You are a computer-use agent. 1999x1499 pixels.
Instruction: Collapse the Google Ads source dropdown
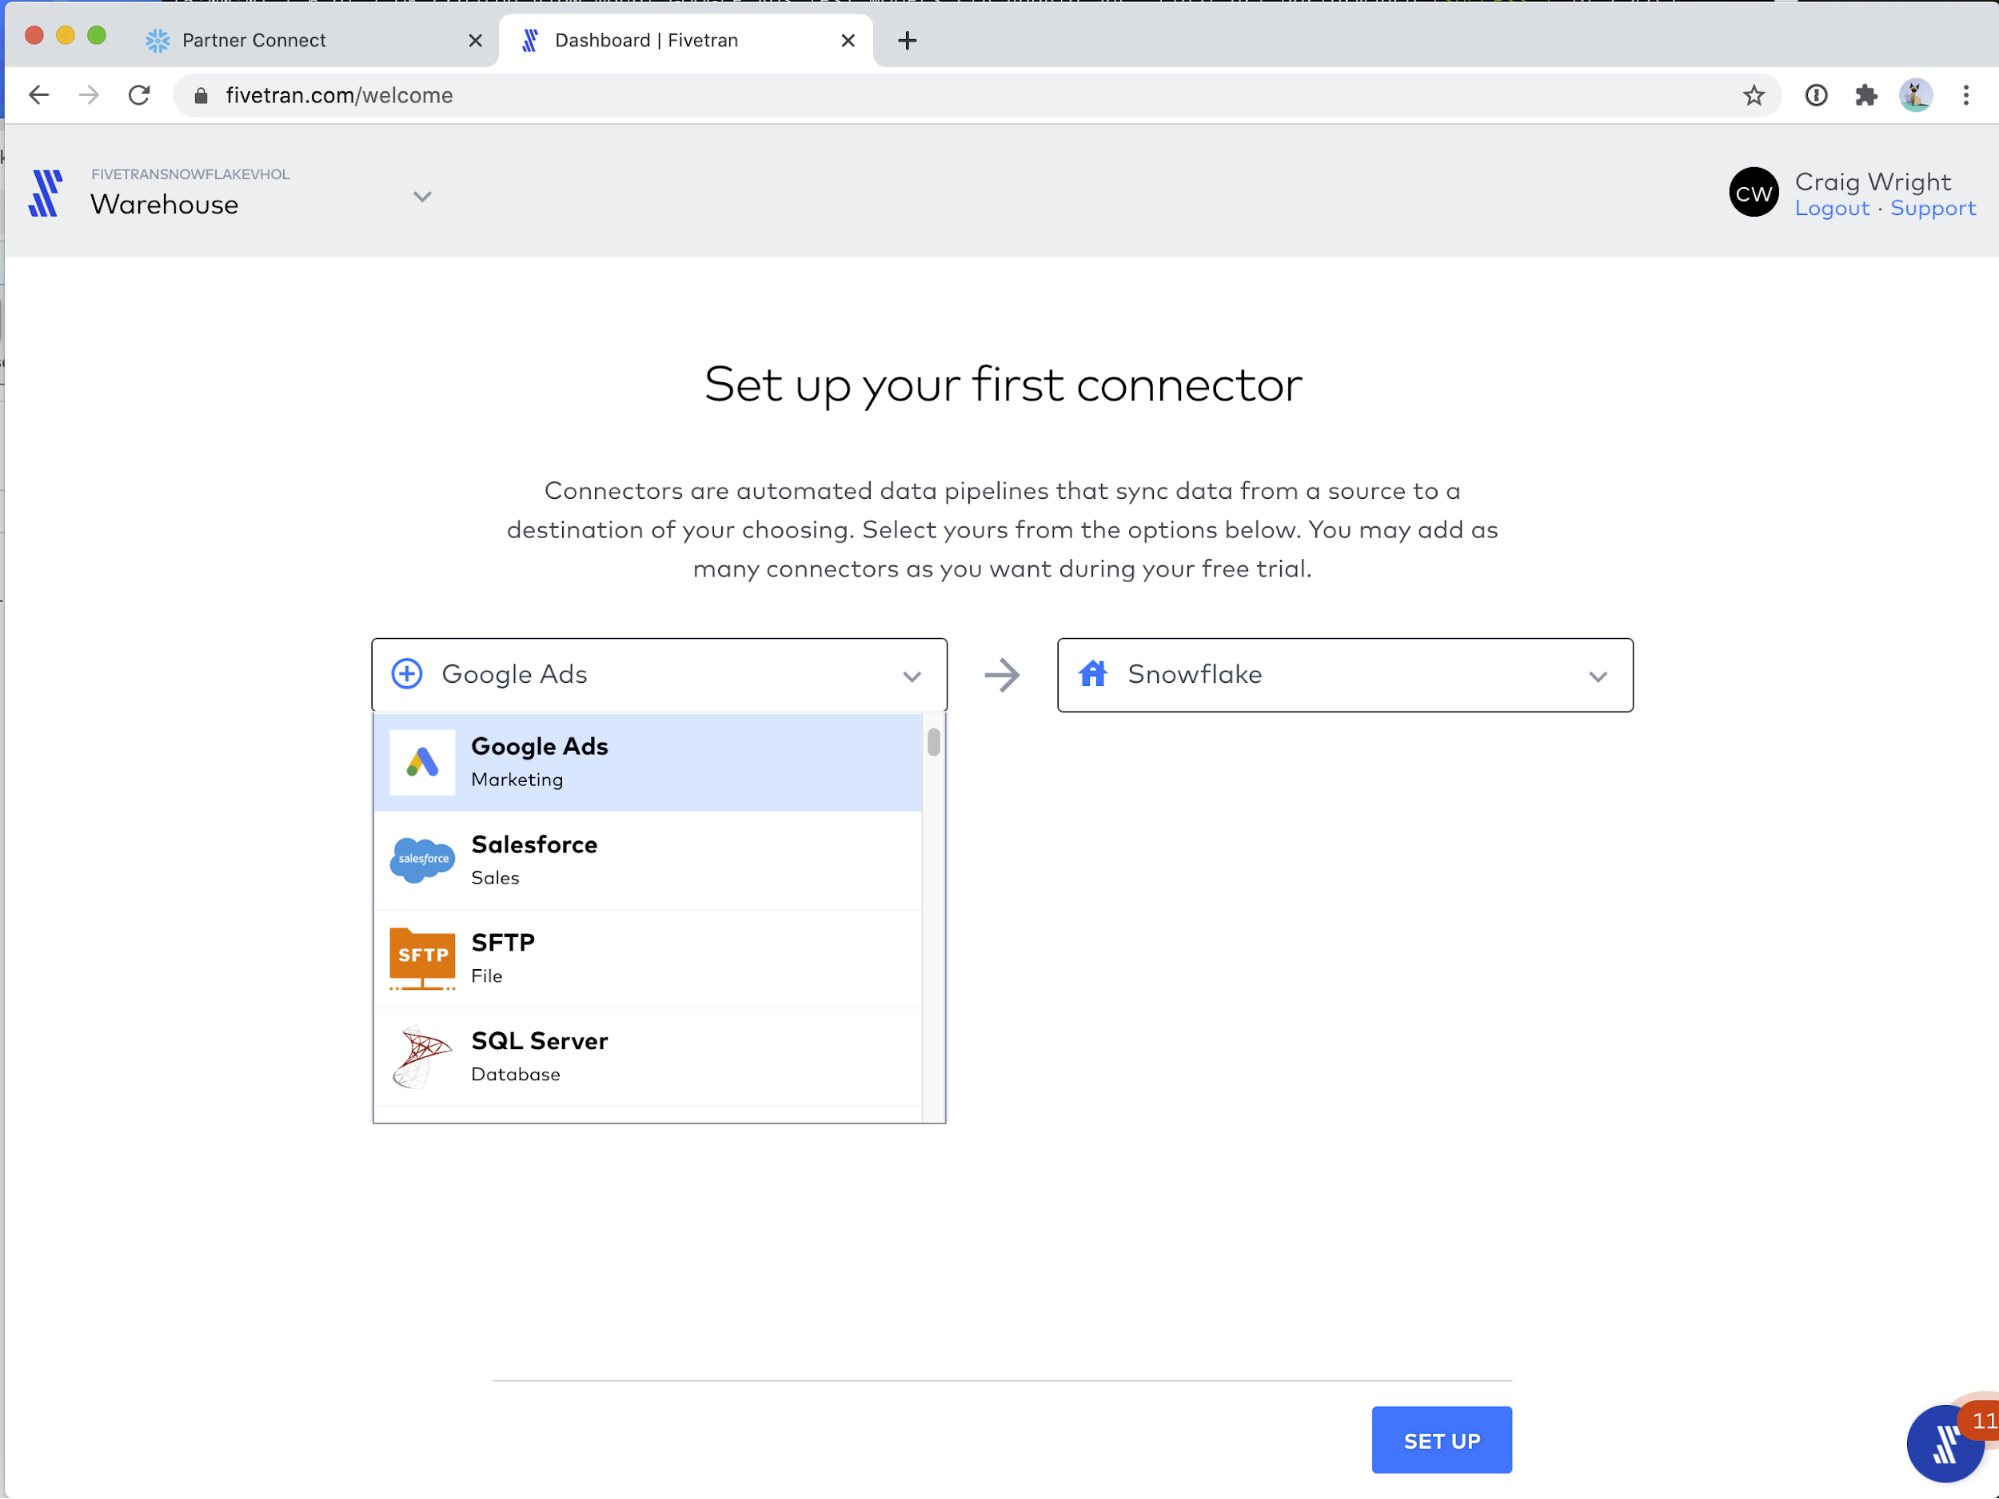coord(911,676)
